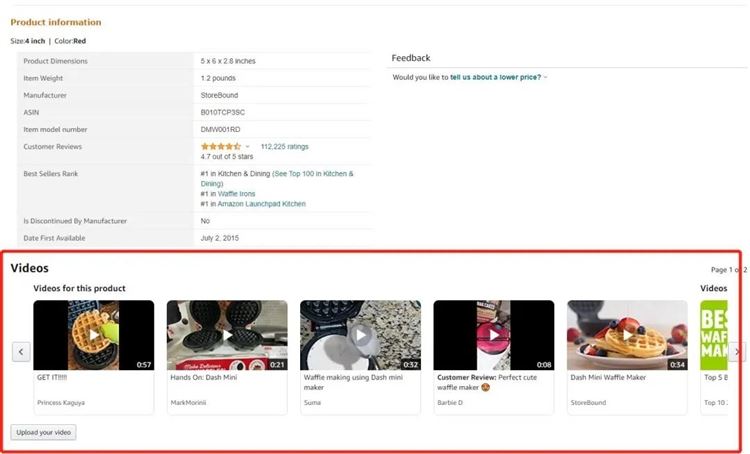Open the 112,225 ratings link

pyautogui.click(x=285, y=146)
